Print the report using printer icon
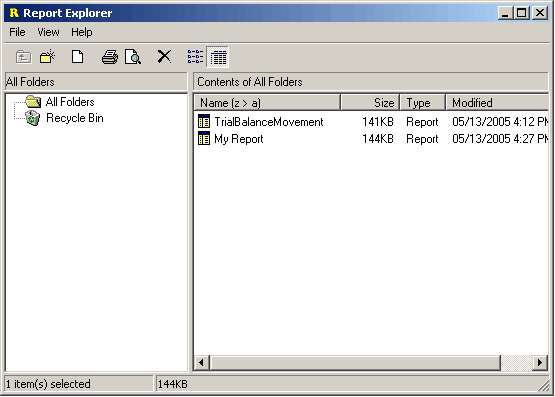 110,57
